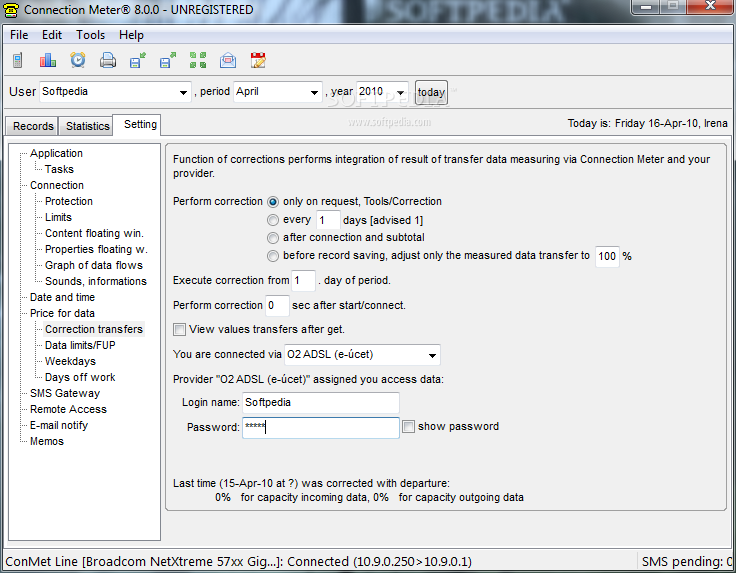Open the Tools menu
This screenshot has width=736, height=573.
(91, 35)
